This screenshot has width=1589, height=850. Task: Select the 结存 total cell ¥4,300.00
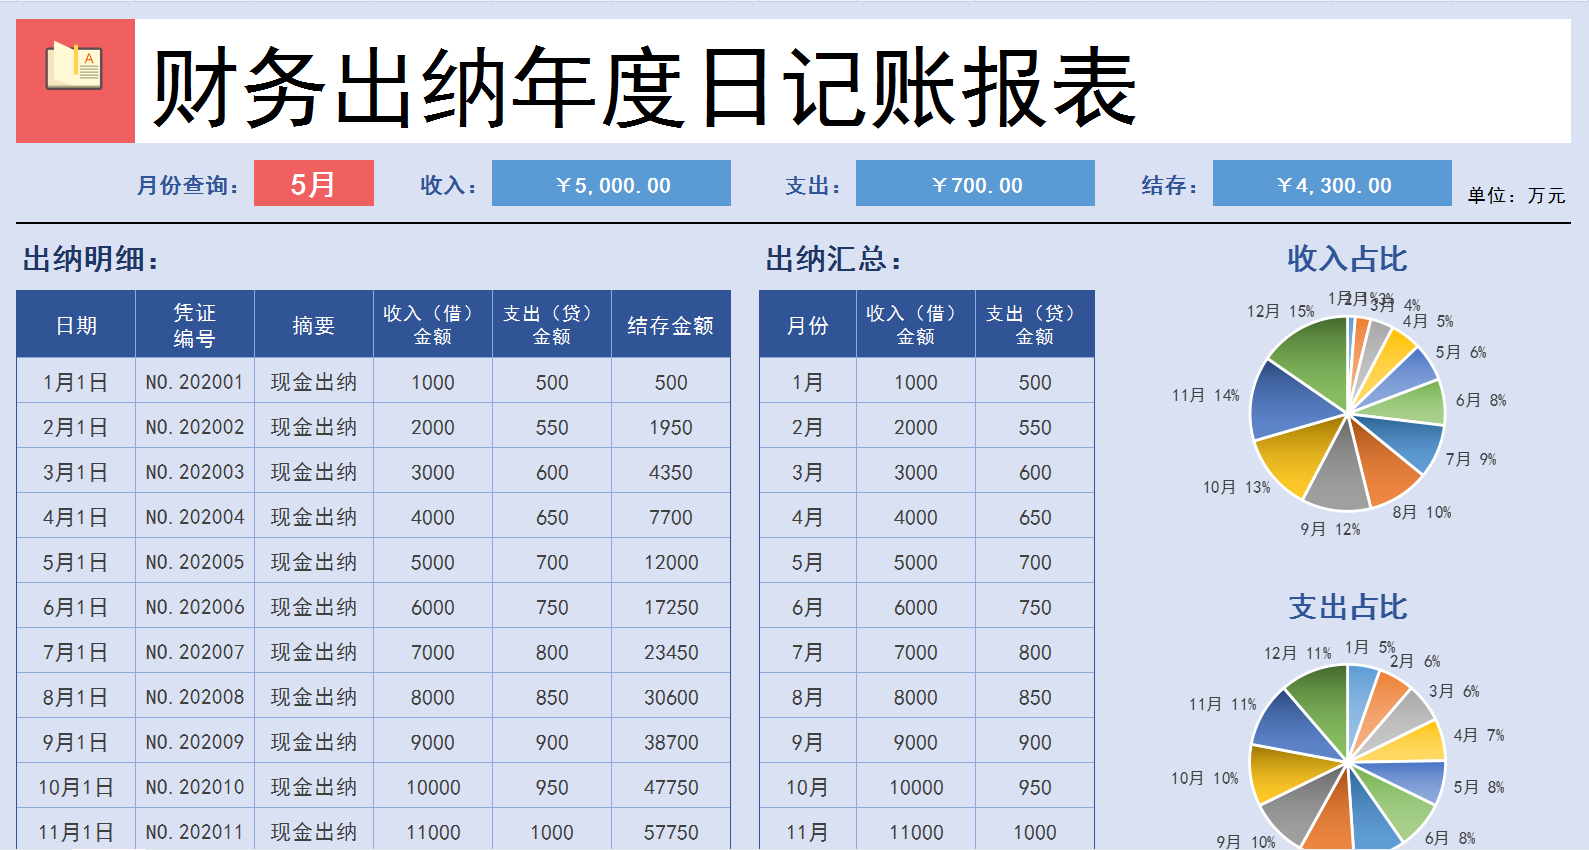[1332, 184]
